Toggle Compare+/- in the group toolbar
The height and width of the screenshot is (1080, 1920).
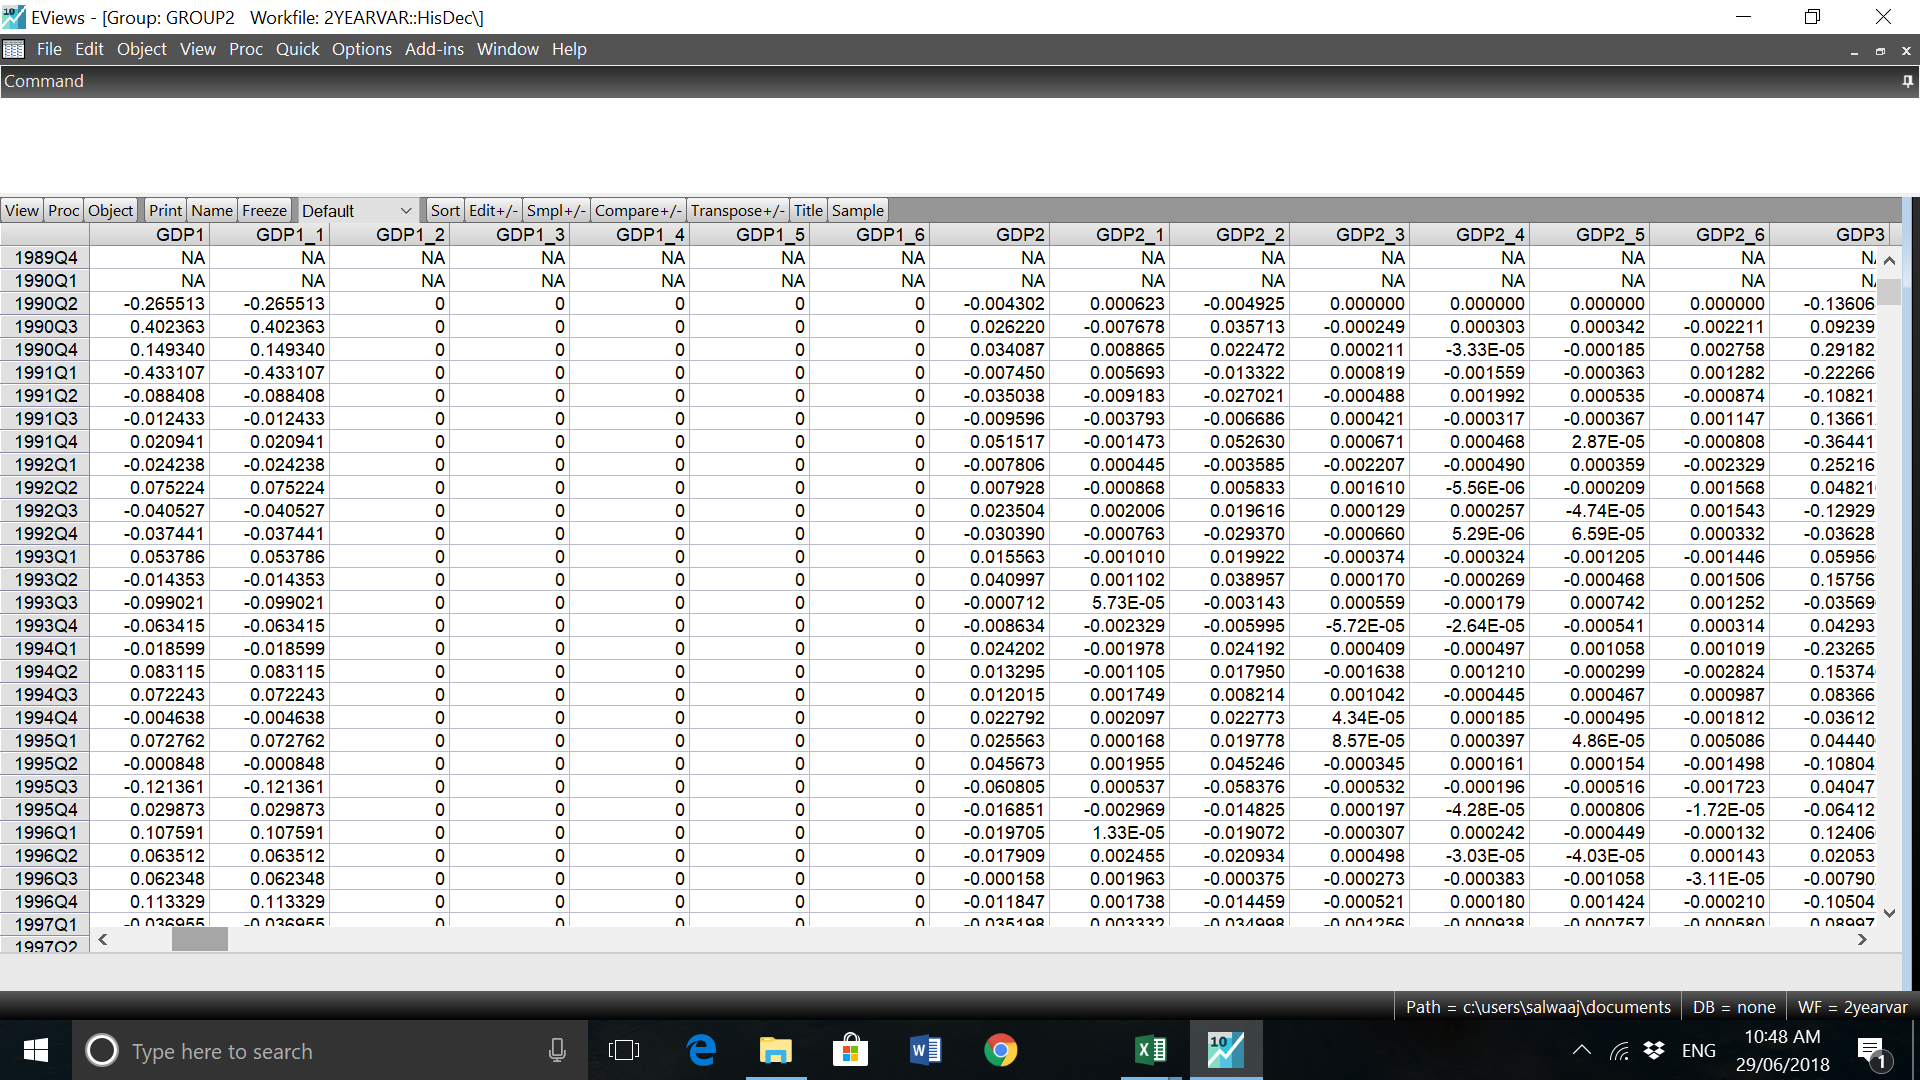coord(638,210)
